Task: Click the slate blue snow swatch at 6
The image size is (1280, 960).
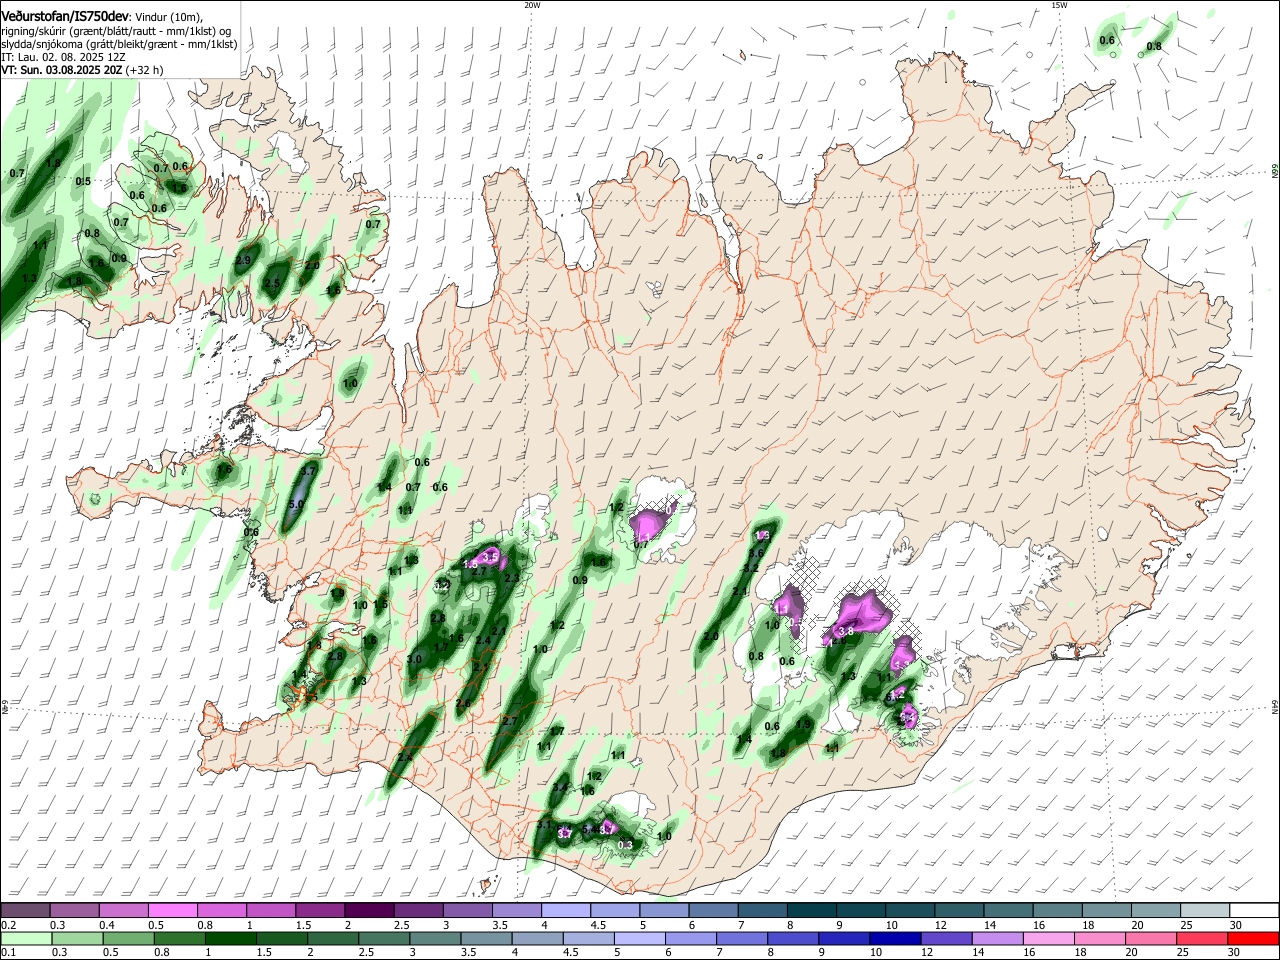Action: point(713,910)
